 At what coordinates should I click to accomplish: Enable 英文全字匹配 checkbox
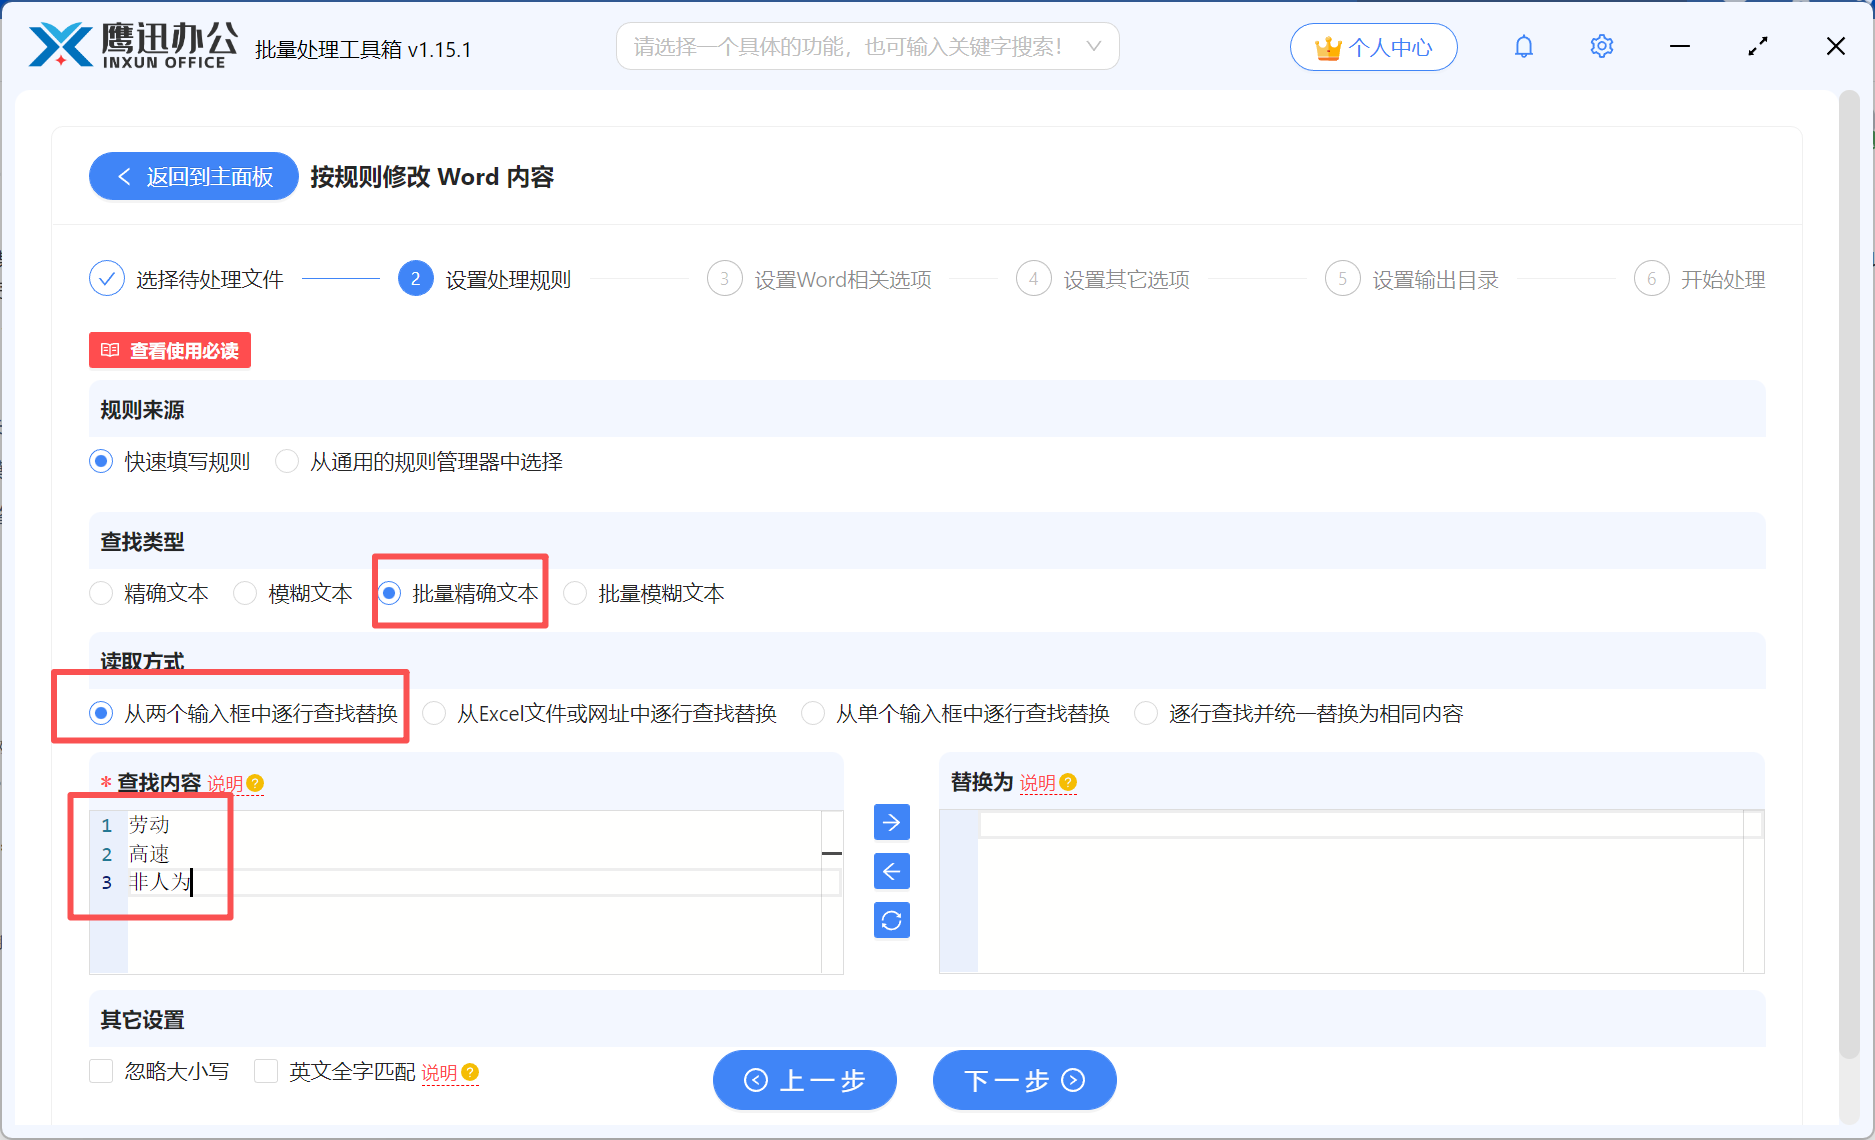[266, 1072]
